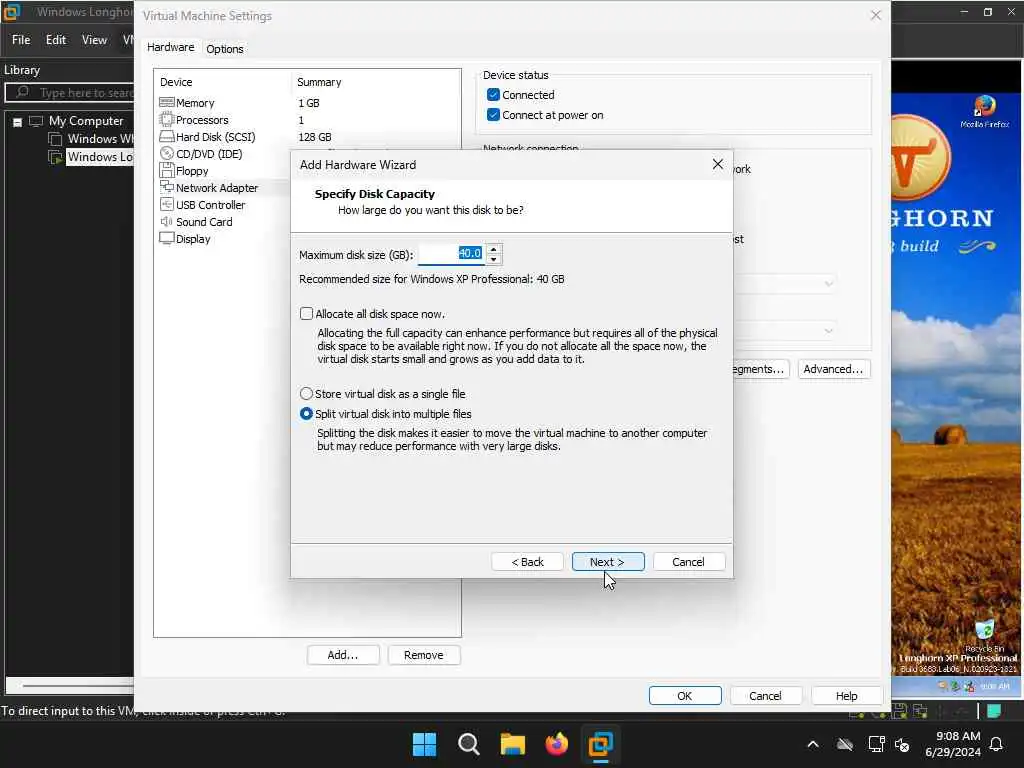Toggle the Connected checkbox
Viewport: 1024px width, 768px height.
click(494, 95)
